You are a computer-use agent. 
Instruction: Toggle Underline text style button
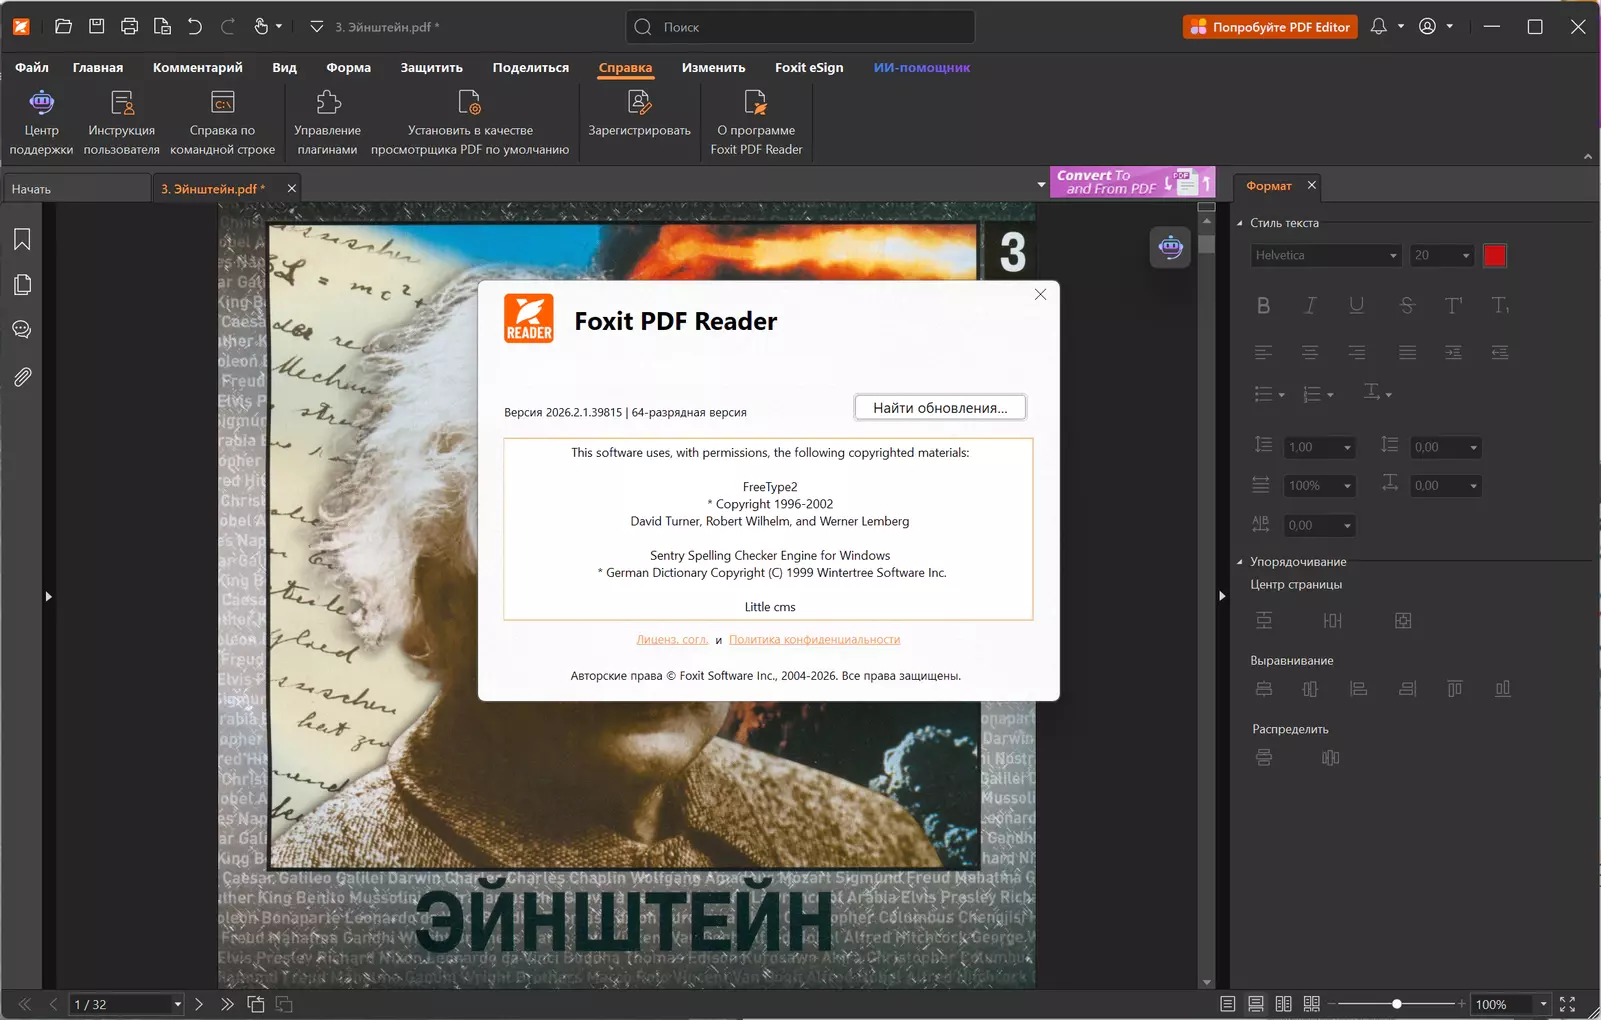(1356, 306)
